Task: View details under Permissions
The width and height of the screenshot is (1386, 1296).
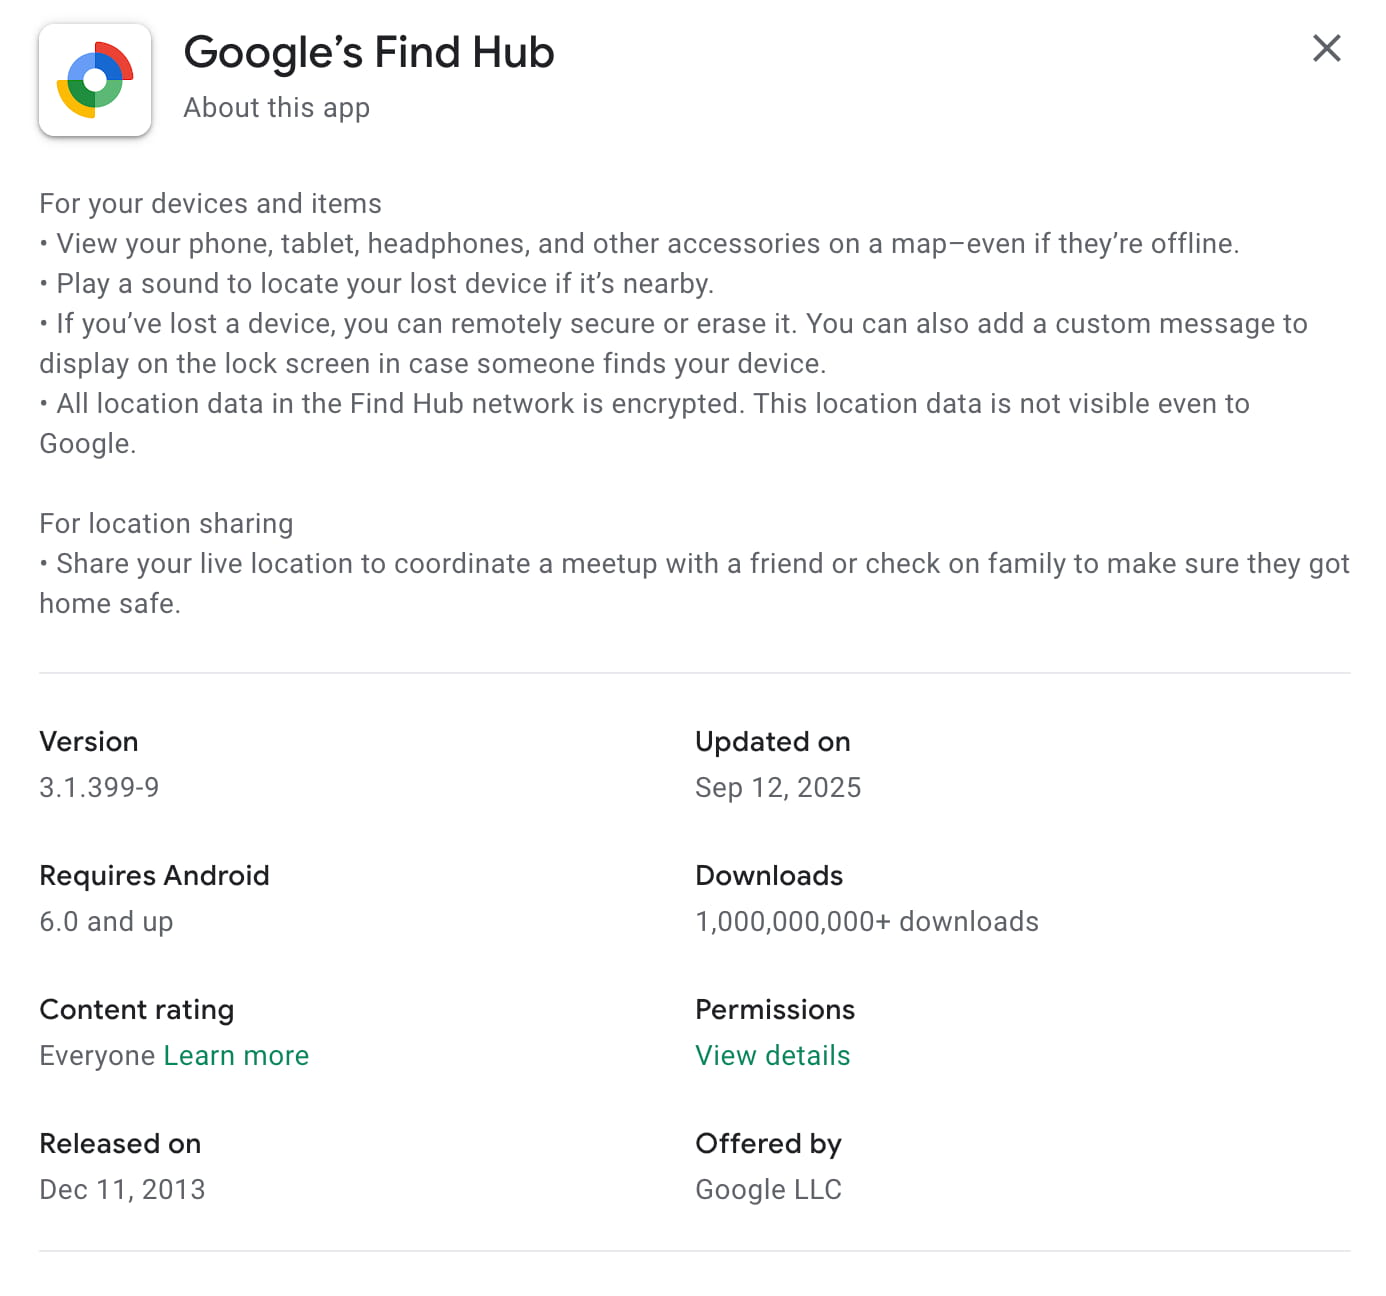Action: pos(772,1055)
